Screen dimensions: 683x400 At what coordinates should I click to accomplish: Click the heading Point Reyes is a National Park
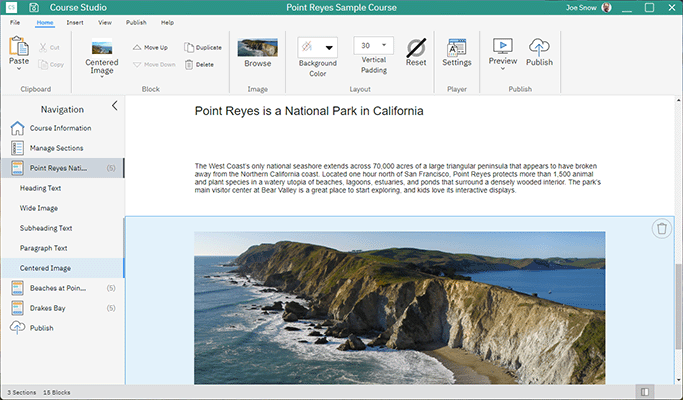[309, 111]
